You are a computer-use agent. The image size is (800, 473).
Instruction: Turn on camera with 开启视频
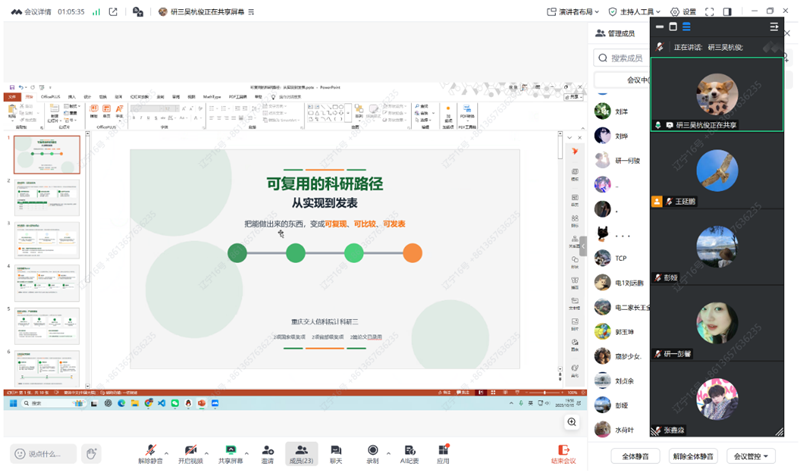pos(188,449)
